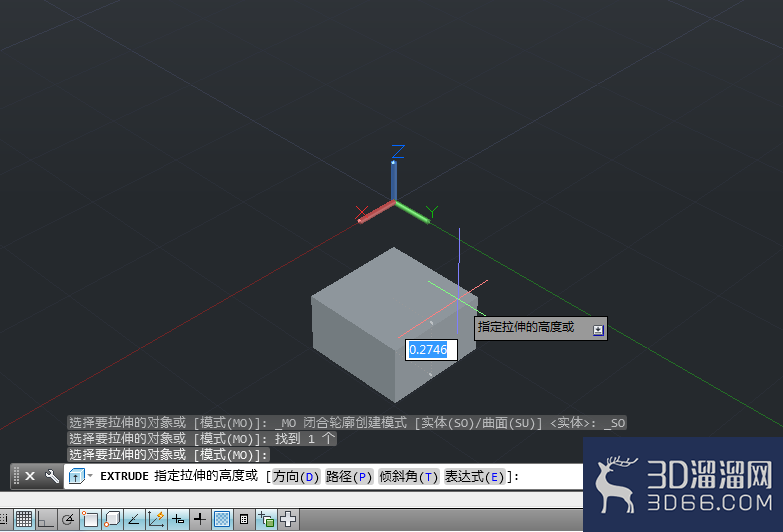The width and height of the screenshot is (783, 532).
Task: Click the red X axis of the UCS icon
Action: (x=376, y=212)
